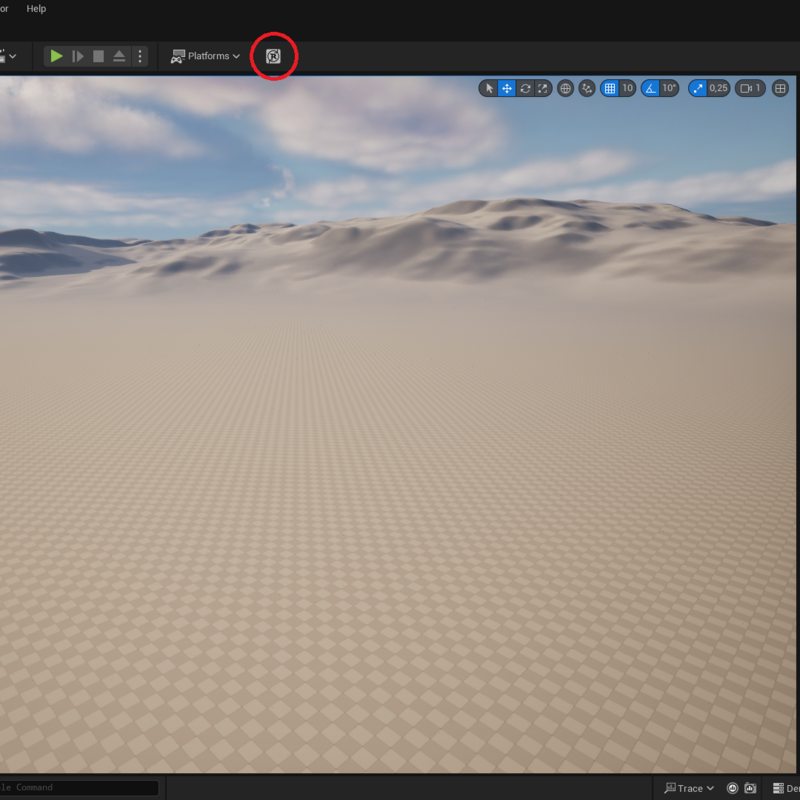Open the Trace dropdown in status bar
800x800 pixels.
click(x=690, y=788)
